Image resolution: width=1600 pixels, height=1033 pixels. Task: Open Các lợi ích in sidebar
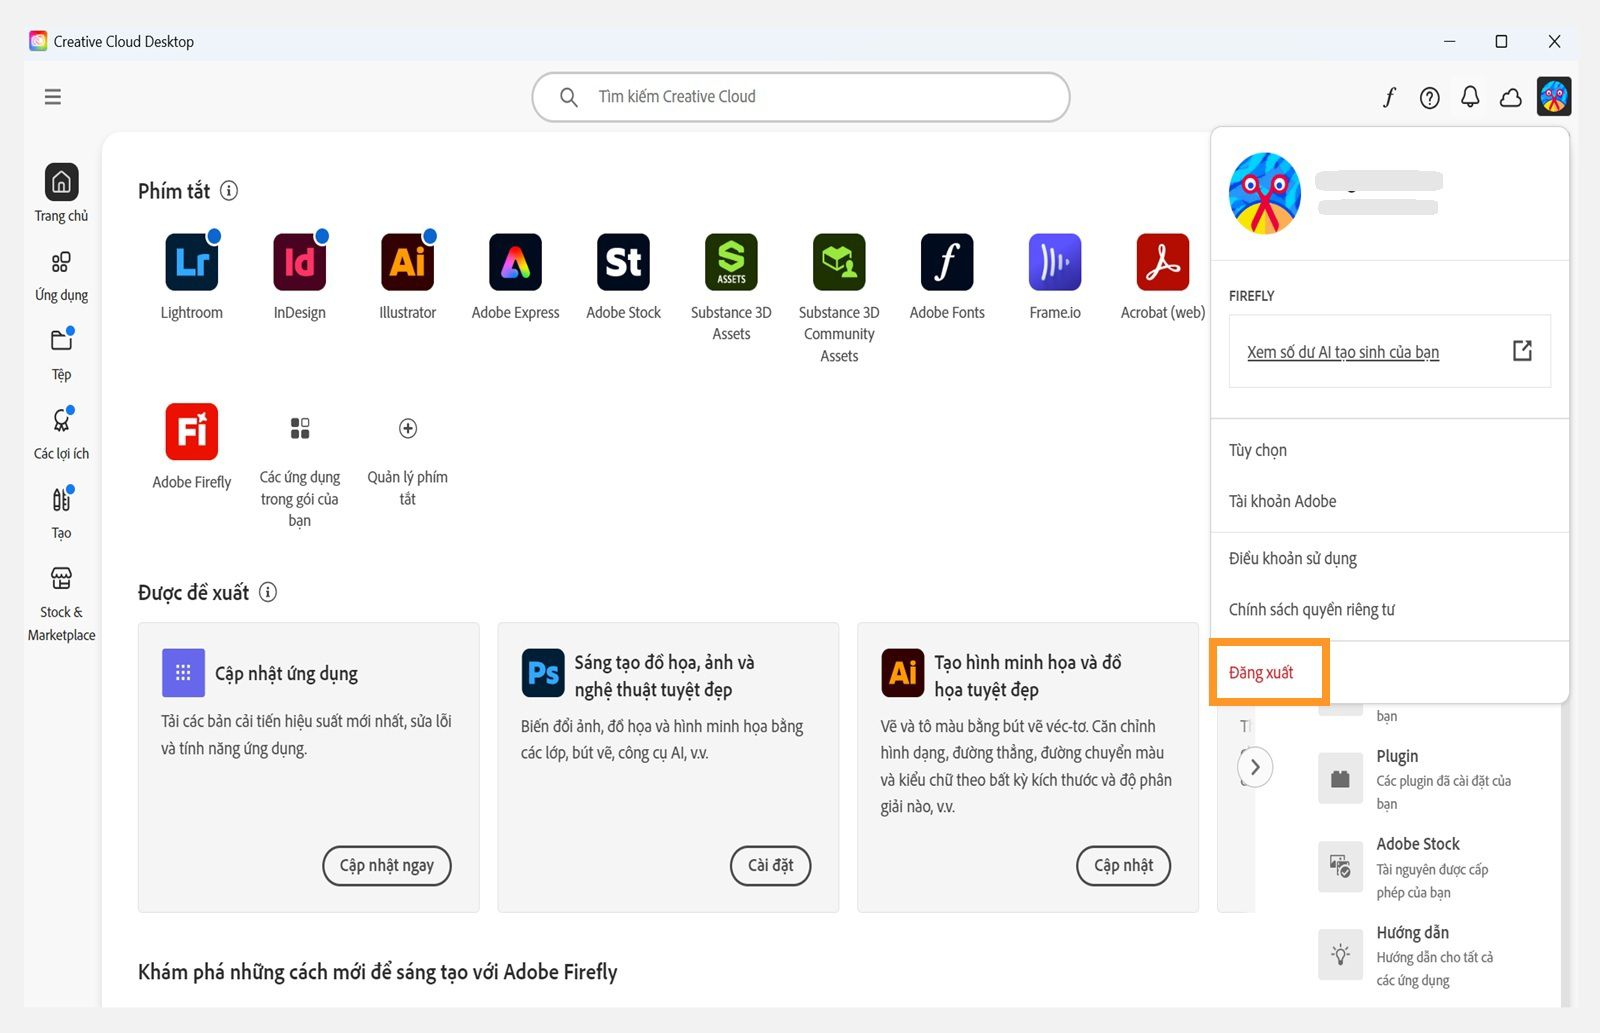(x=61, y=433)
